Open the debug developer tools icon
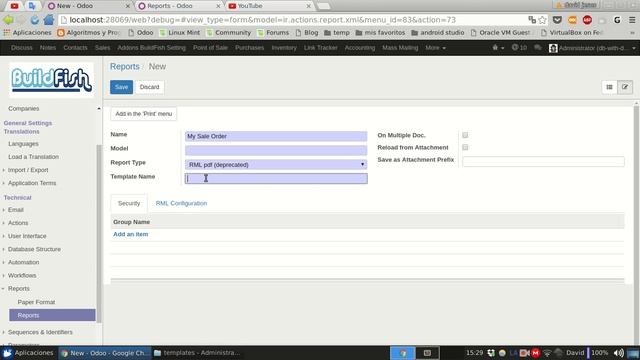640x360 pixels. [x=498, y=48]
